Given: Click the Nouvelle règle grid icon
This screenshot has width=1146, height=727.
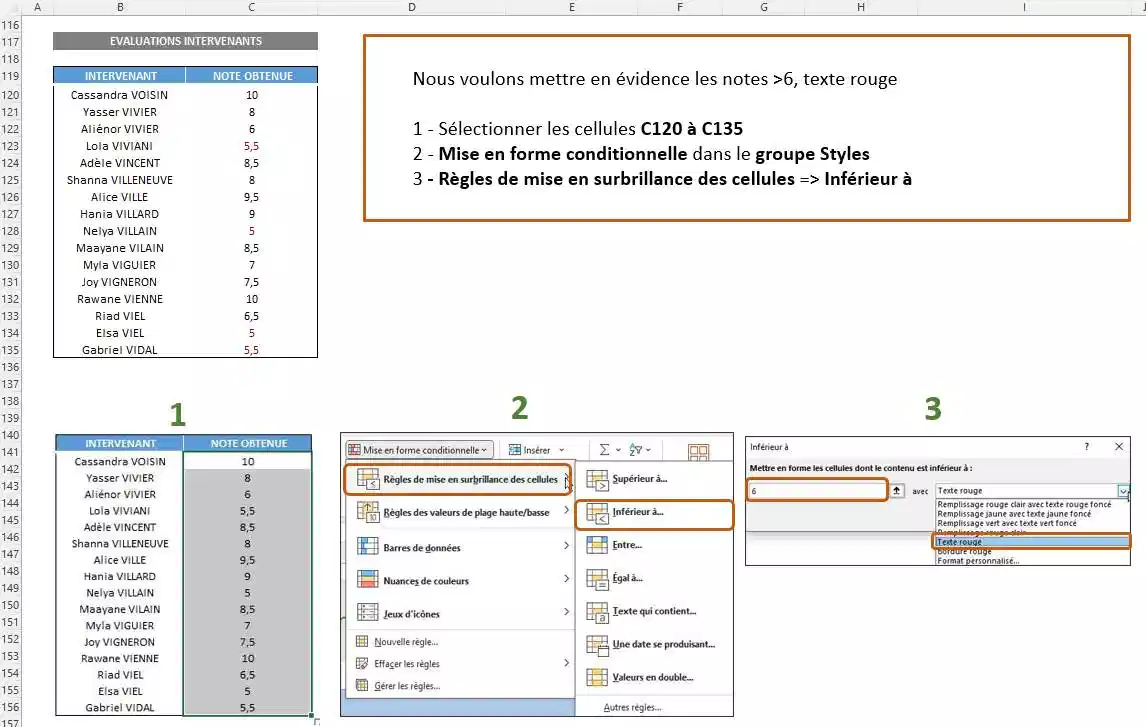Looking at the screenshot, I should point(362,642).
